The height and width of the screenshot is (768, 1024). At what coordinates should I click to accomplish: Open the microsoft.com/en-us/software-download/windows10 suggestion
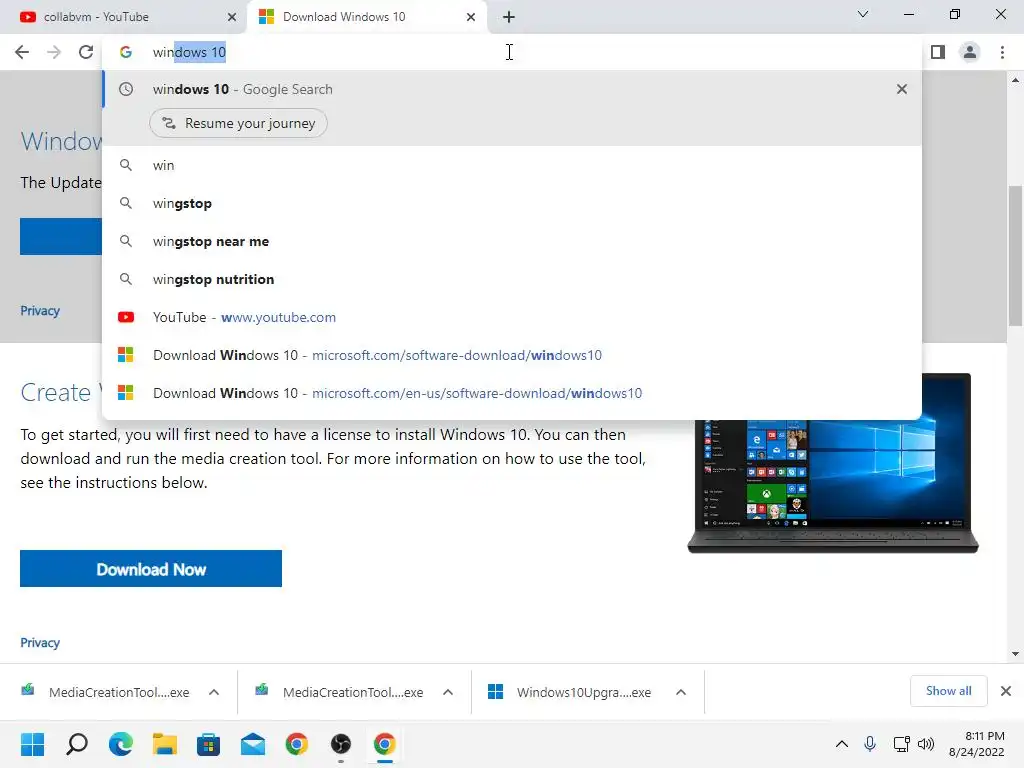point(512,393)
